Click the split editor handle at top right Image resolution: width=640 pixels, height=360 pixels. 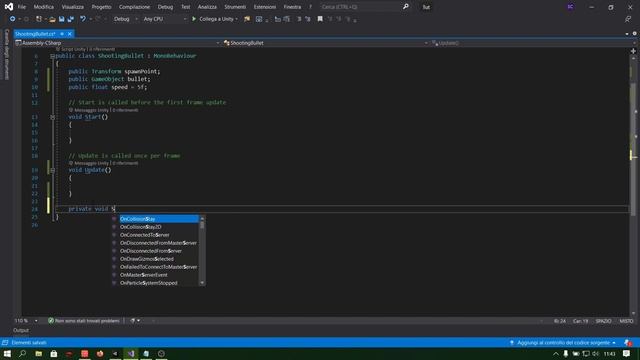pos(633,51)
